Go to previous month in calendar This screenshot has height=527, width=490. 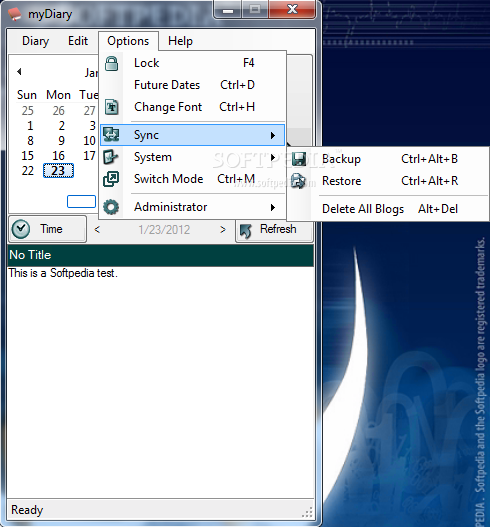tap(19, 71)
